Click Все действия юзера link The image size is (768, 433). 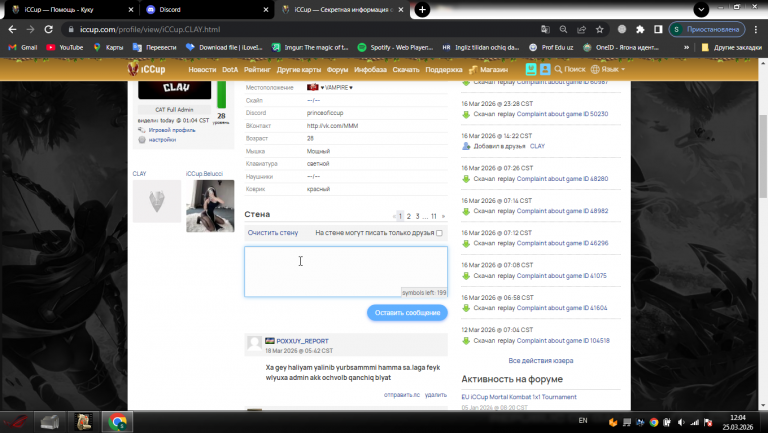pos(541,361)
